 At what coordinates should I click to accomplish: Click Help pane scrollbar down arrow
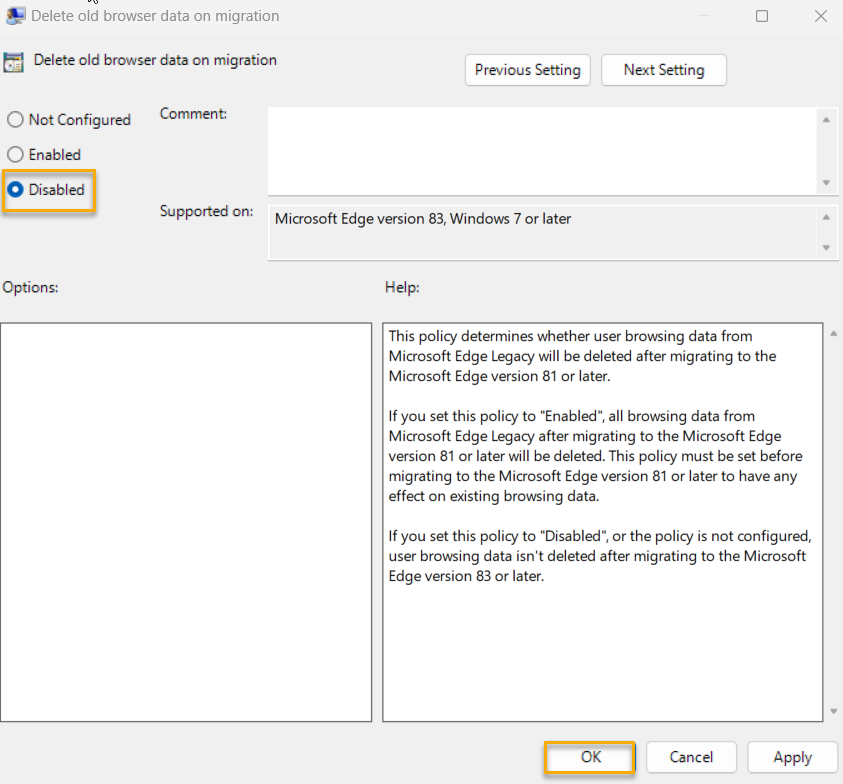[x=834, y=711]
